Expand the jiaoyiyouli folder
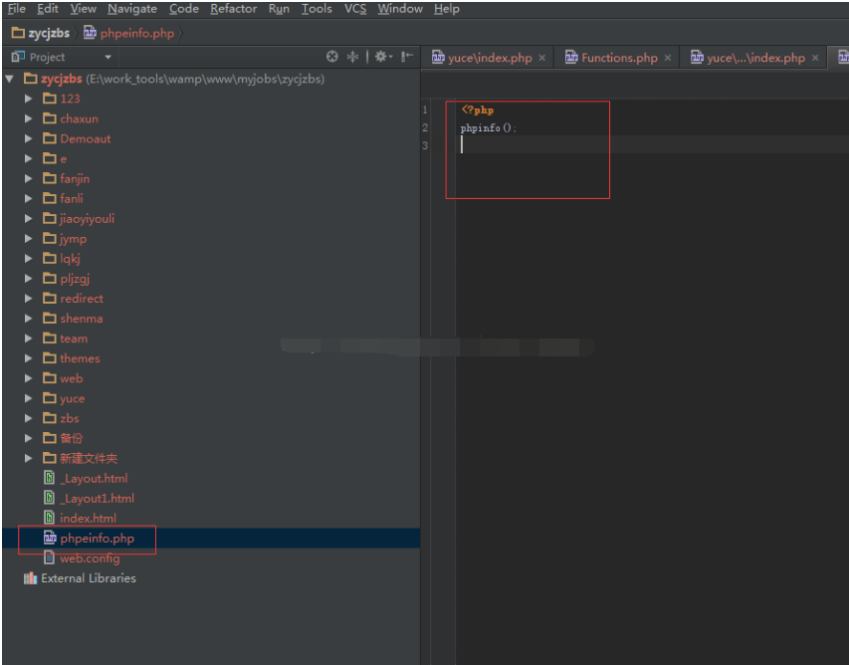This screenshot has height=665, width=849. tap(28, 219)
